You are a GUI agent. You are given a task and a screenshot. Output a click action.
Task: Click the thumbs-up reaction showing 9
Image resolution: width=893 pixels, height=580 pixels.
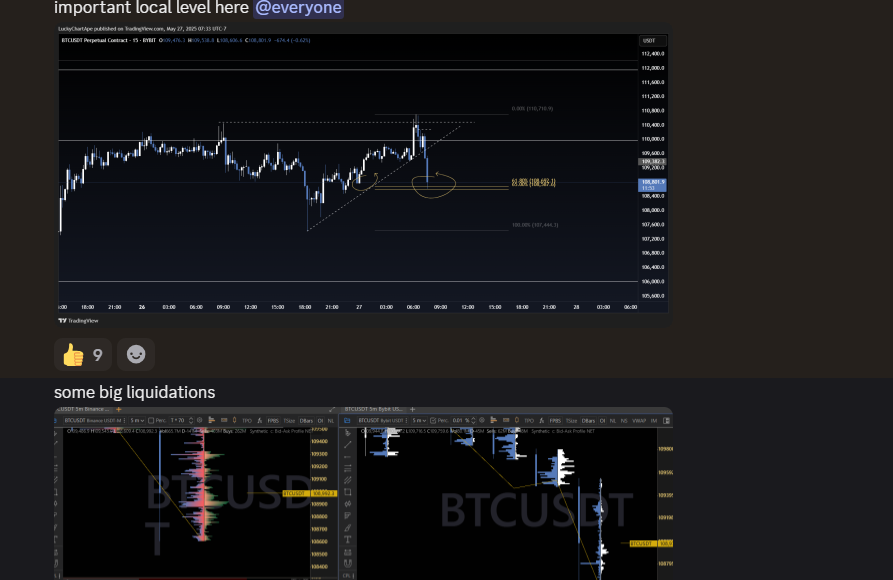tap(82, 354)
